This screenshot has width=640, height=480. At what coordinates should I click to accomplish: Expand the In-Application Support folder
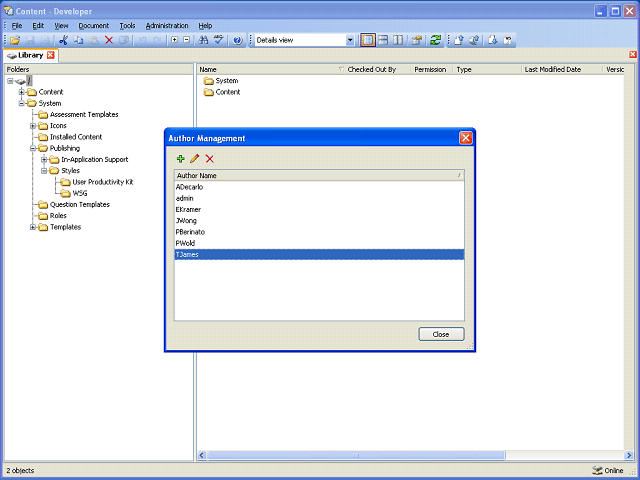click(x=44, y=160)
